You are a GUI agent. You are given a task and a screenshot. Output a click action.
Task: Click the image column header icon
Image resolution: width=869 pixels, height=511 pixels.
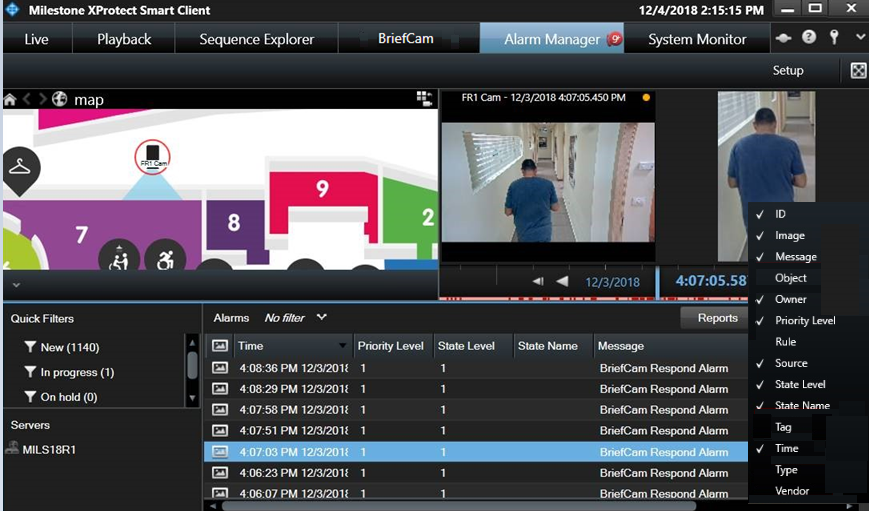point(220,345)
